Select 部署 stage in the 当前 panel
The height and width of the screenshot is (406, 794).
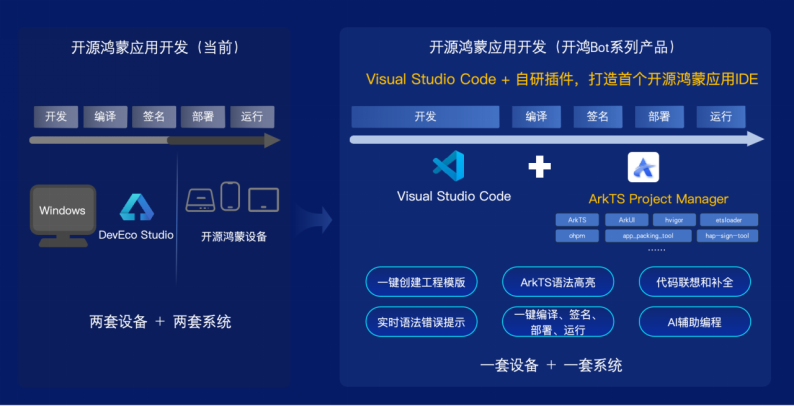(203, 117)
